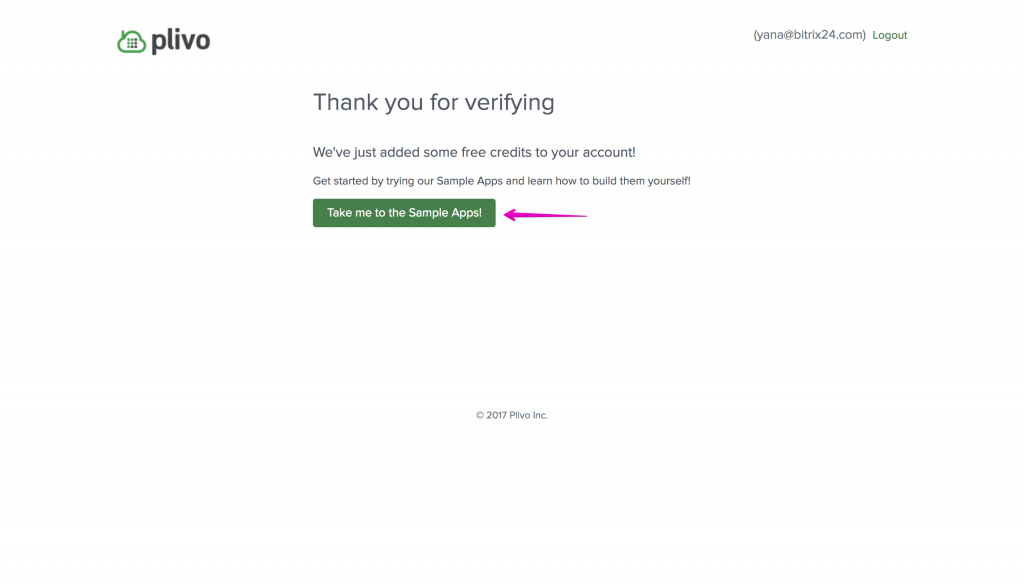This screenshot has height=587, width=1024.
Task: Open Sample Apps via the green button
Action: point(404,213)
